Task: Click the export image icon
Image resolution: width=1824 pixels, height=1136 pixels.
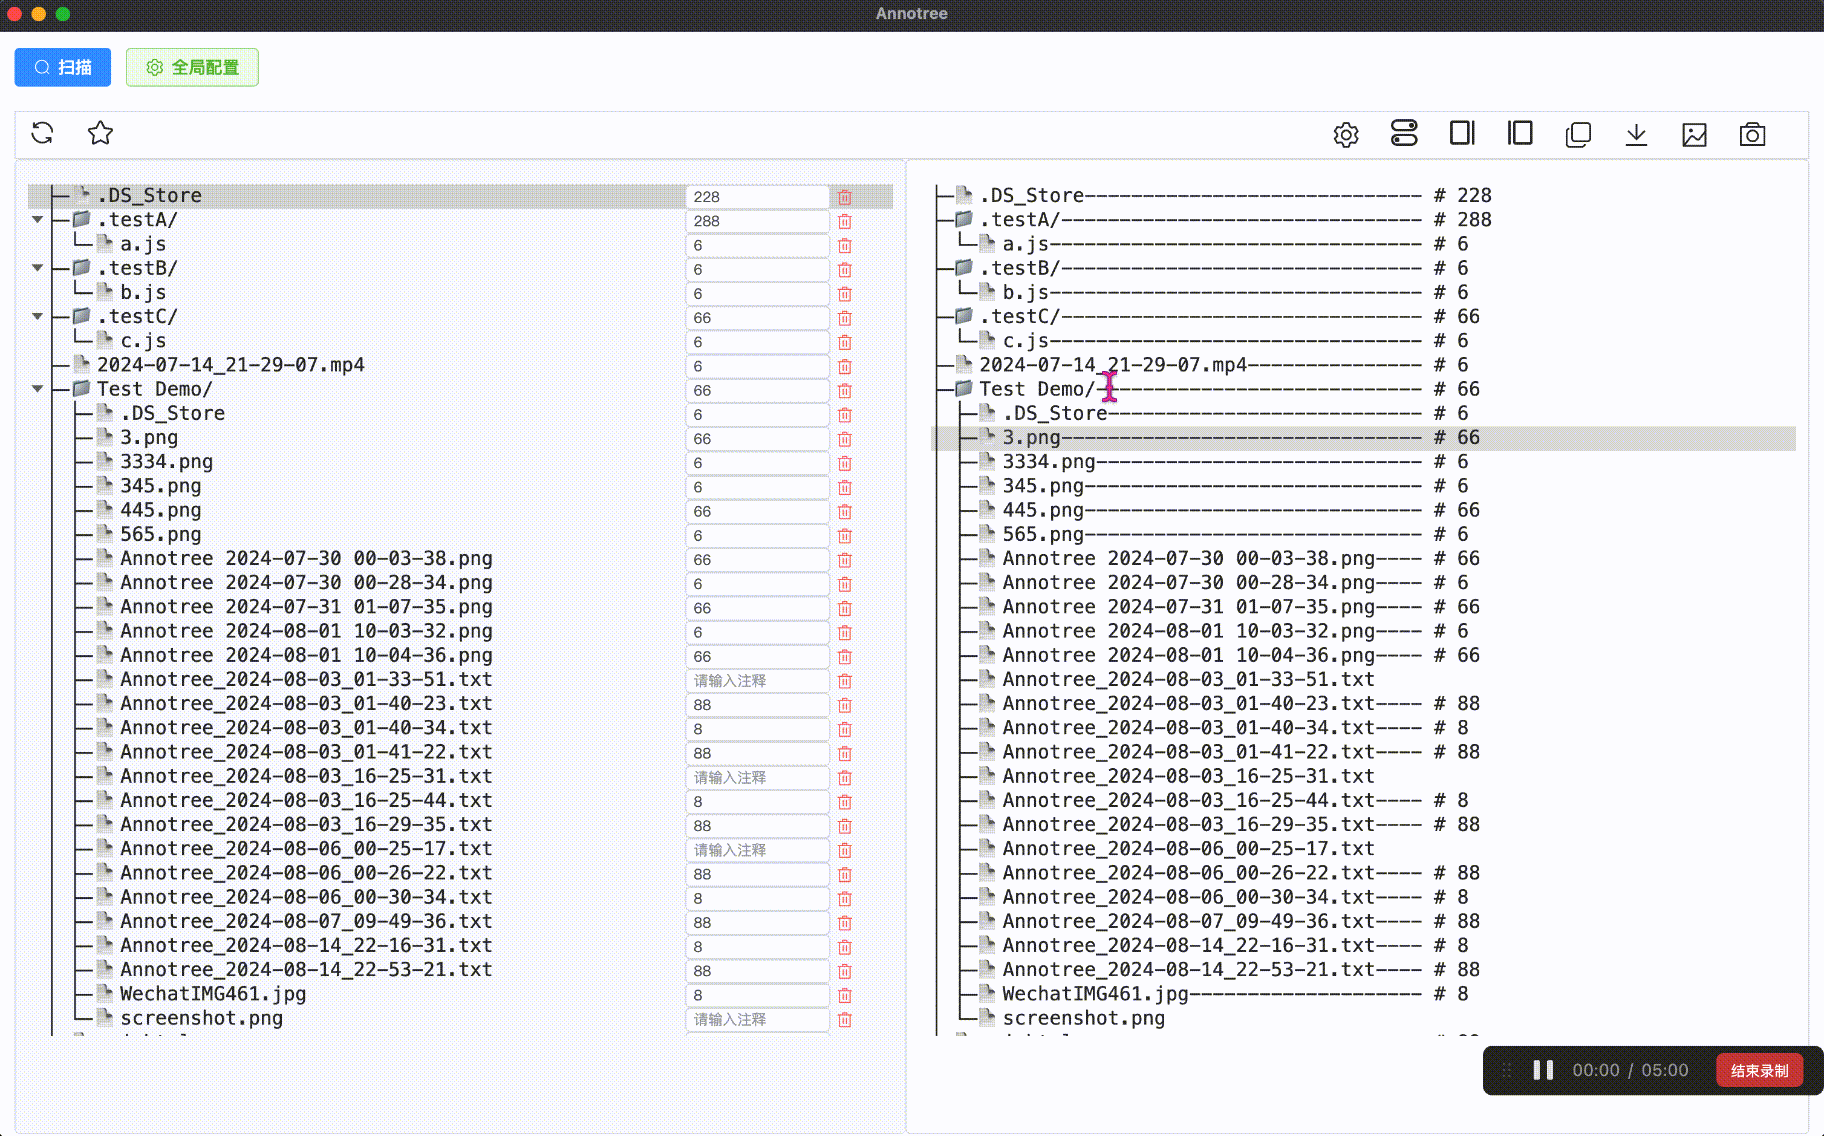Action: 1694,134
